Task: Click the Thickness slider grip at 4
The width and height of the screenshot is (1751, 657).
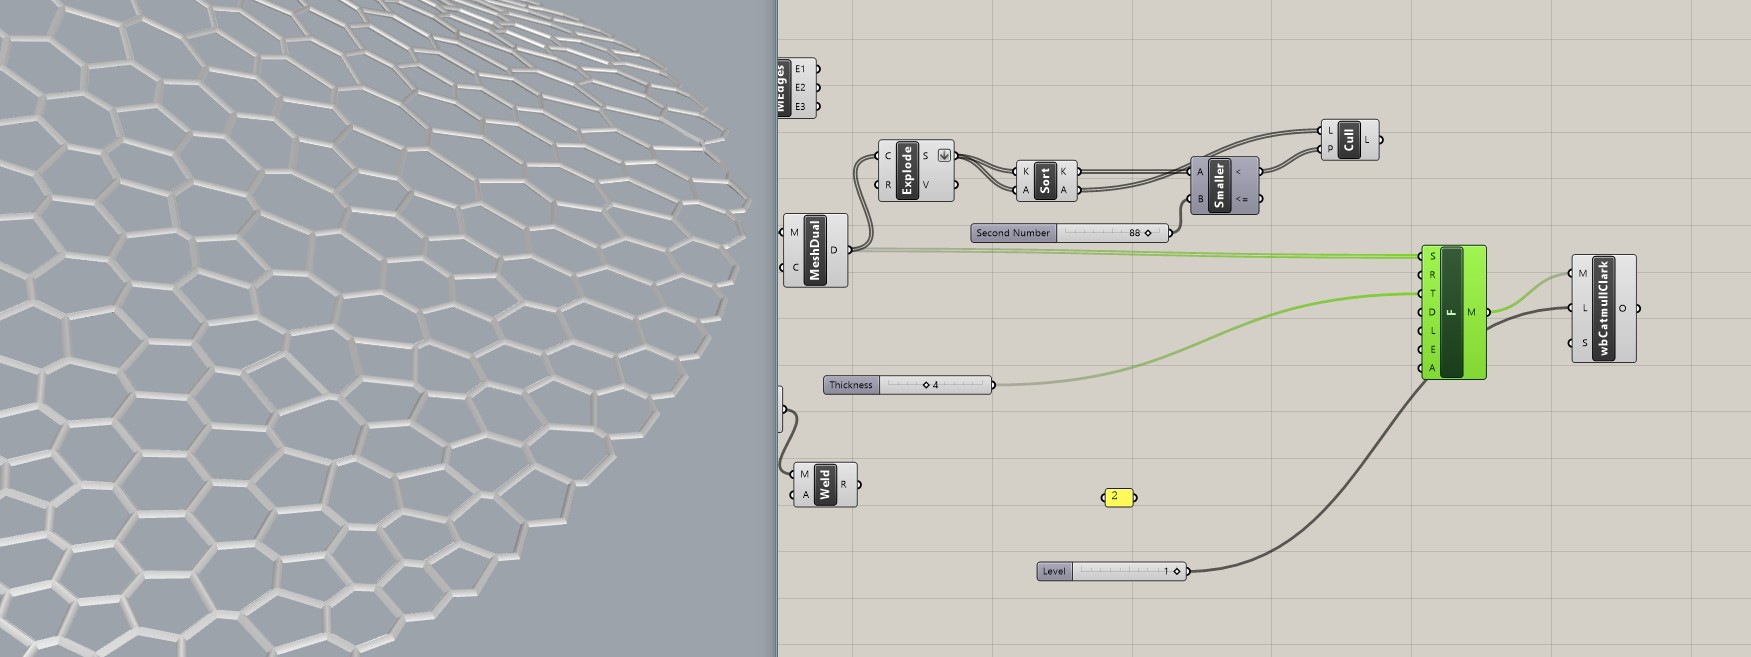Action: click(x=926, y=385)
